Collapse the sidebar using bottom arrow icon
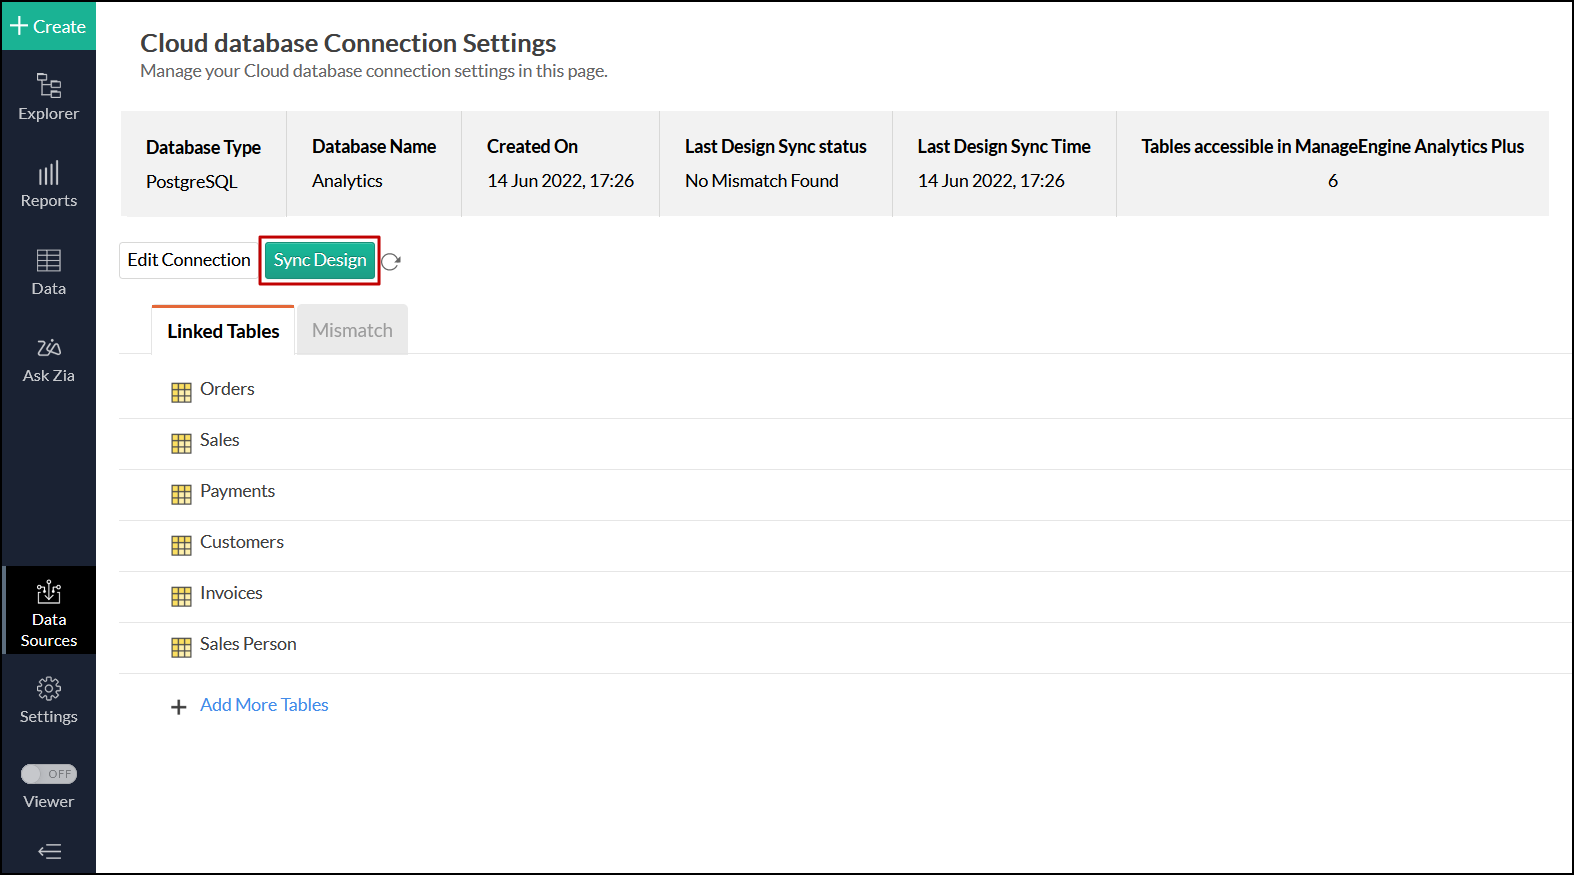Viewport: 1574px width, 875px height. 49,851
